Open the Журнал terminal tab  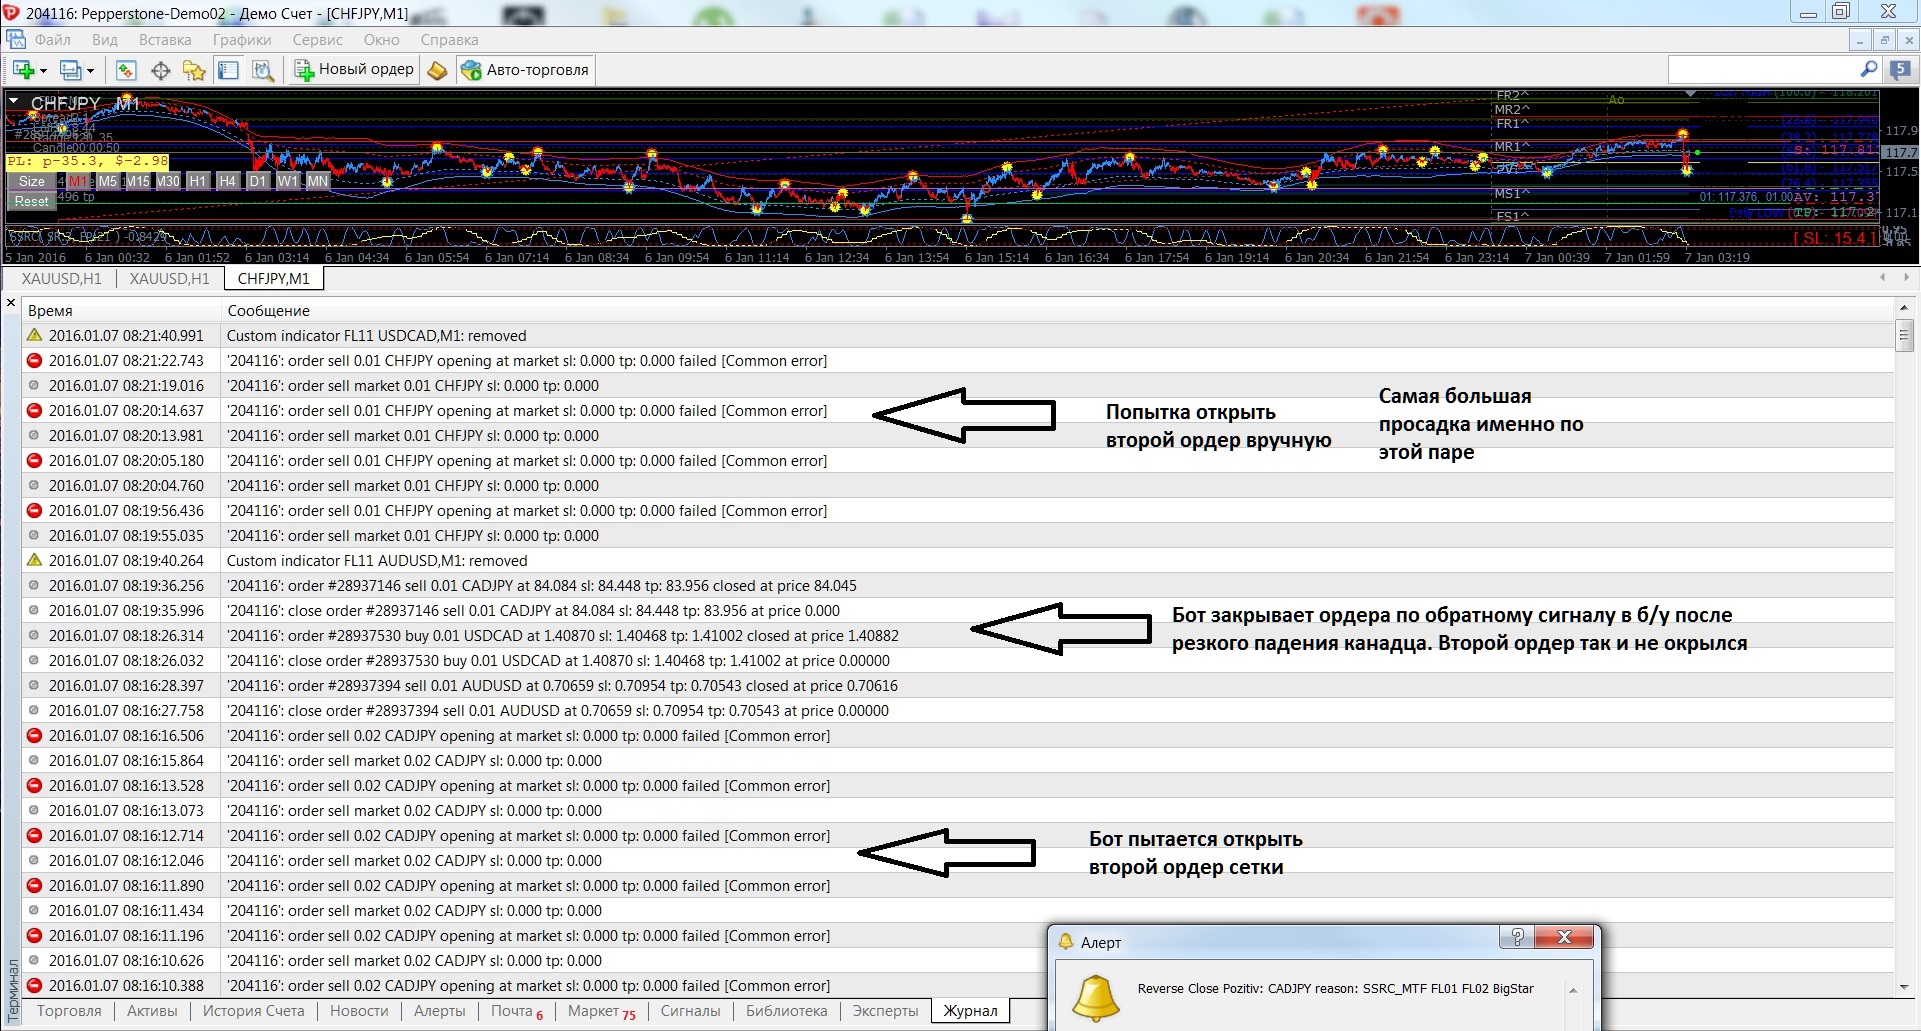point(970,1011)
